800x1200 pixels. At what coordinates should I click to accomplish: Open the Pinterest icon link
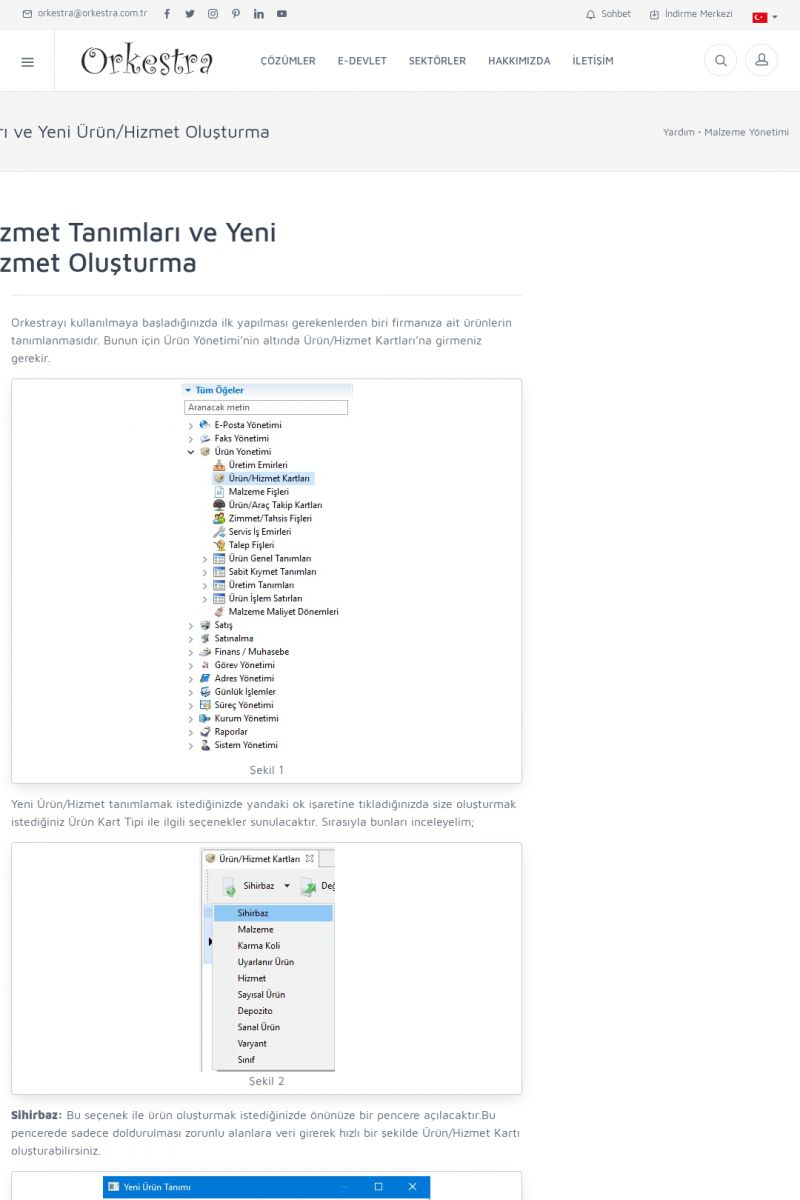236,14
